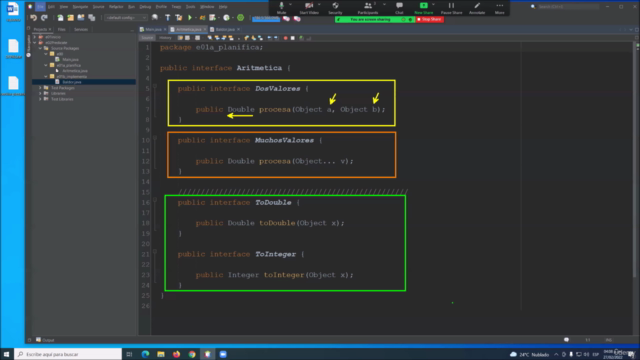Viewport: 640px width, 360px height.
Task: Switch to History editor view
Action: point(165,38)
